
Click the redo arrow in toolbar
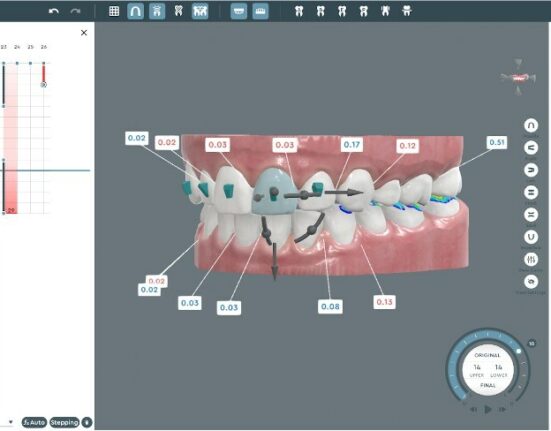[x=75, y=11]
